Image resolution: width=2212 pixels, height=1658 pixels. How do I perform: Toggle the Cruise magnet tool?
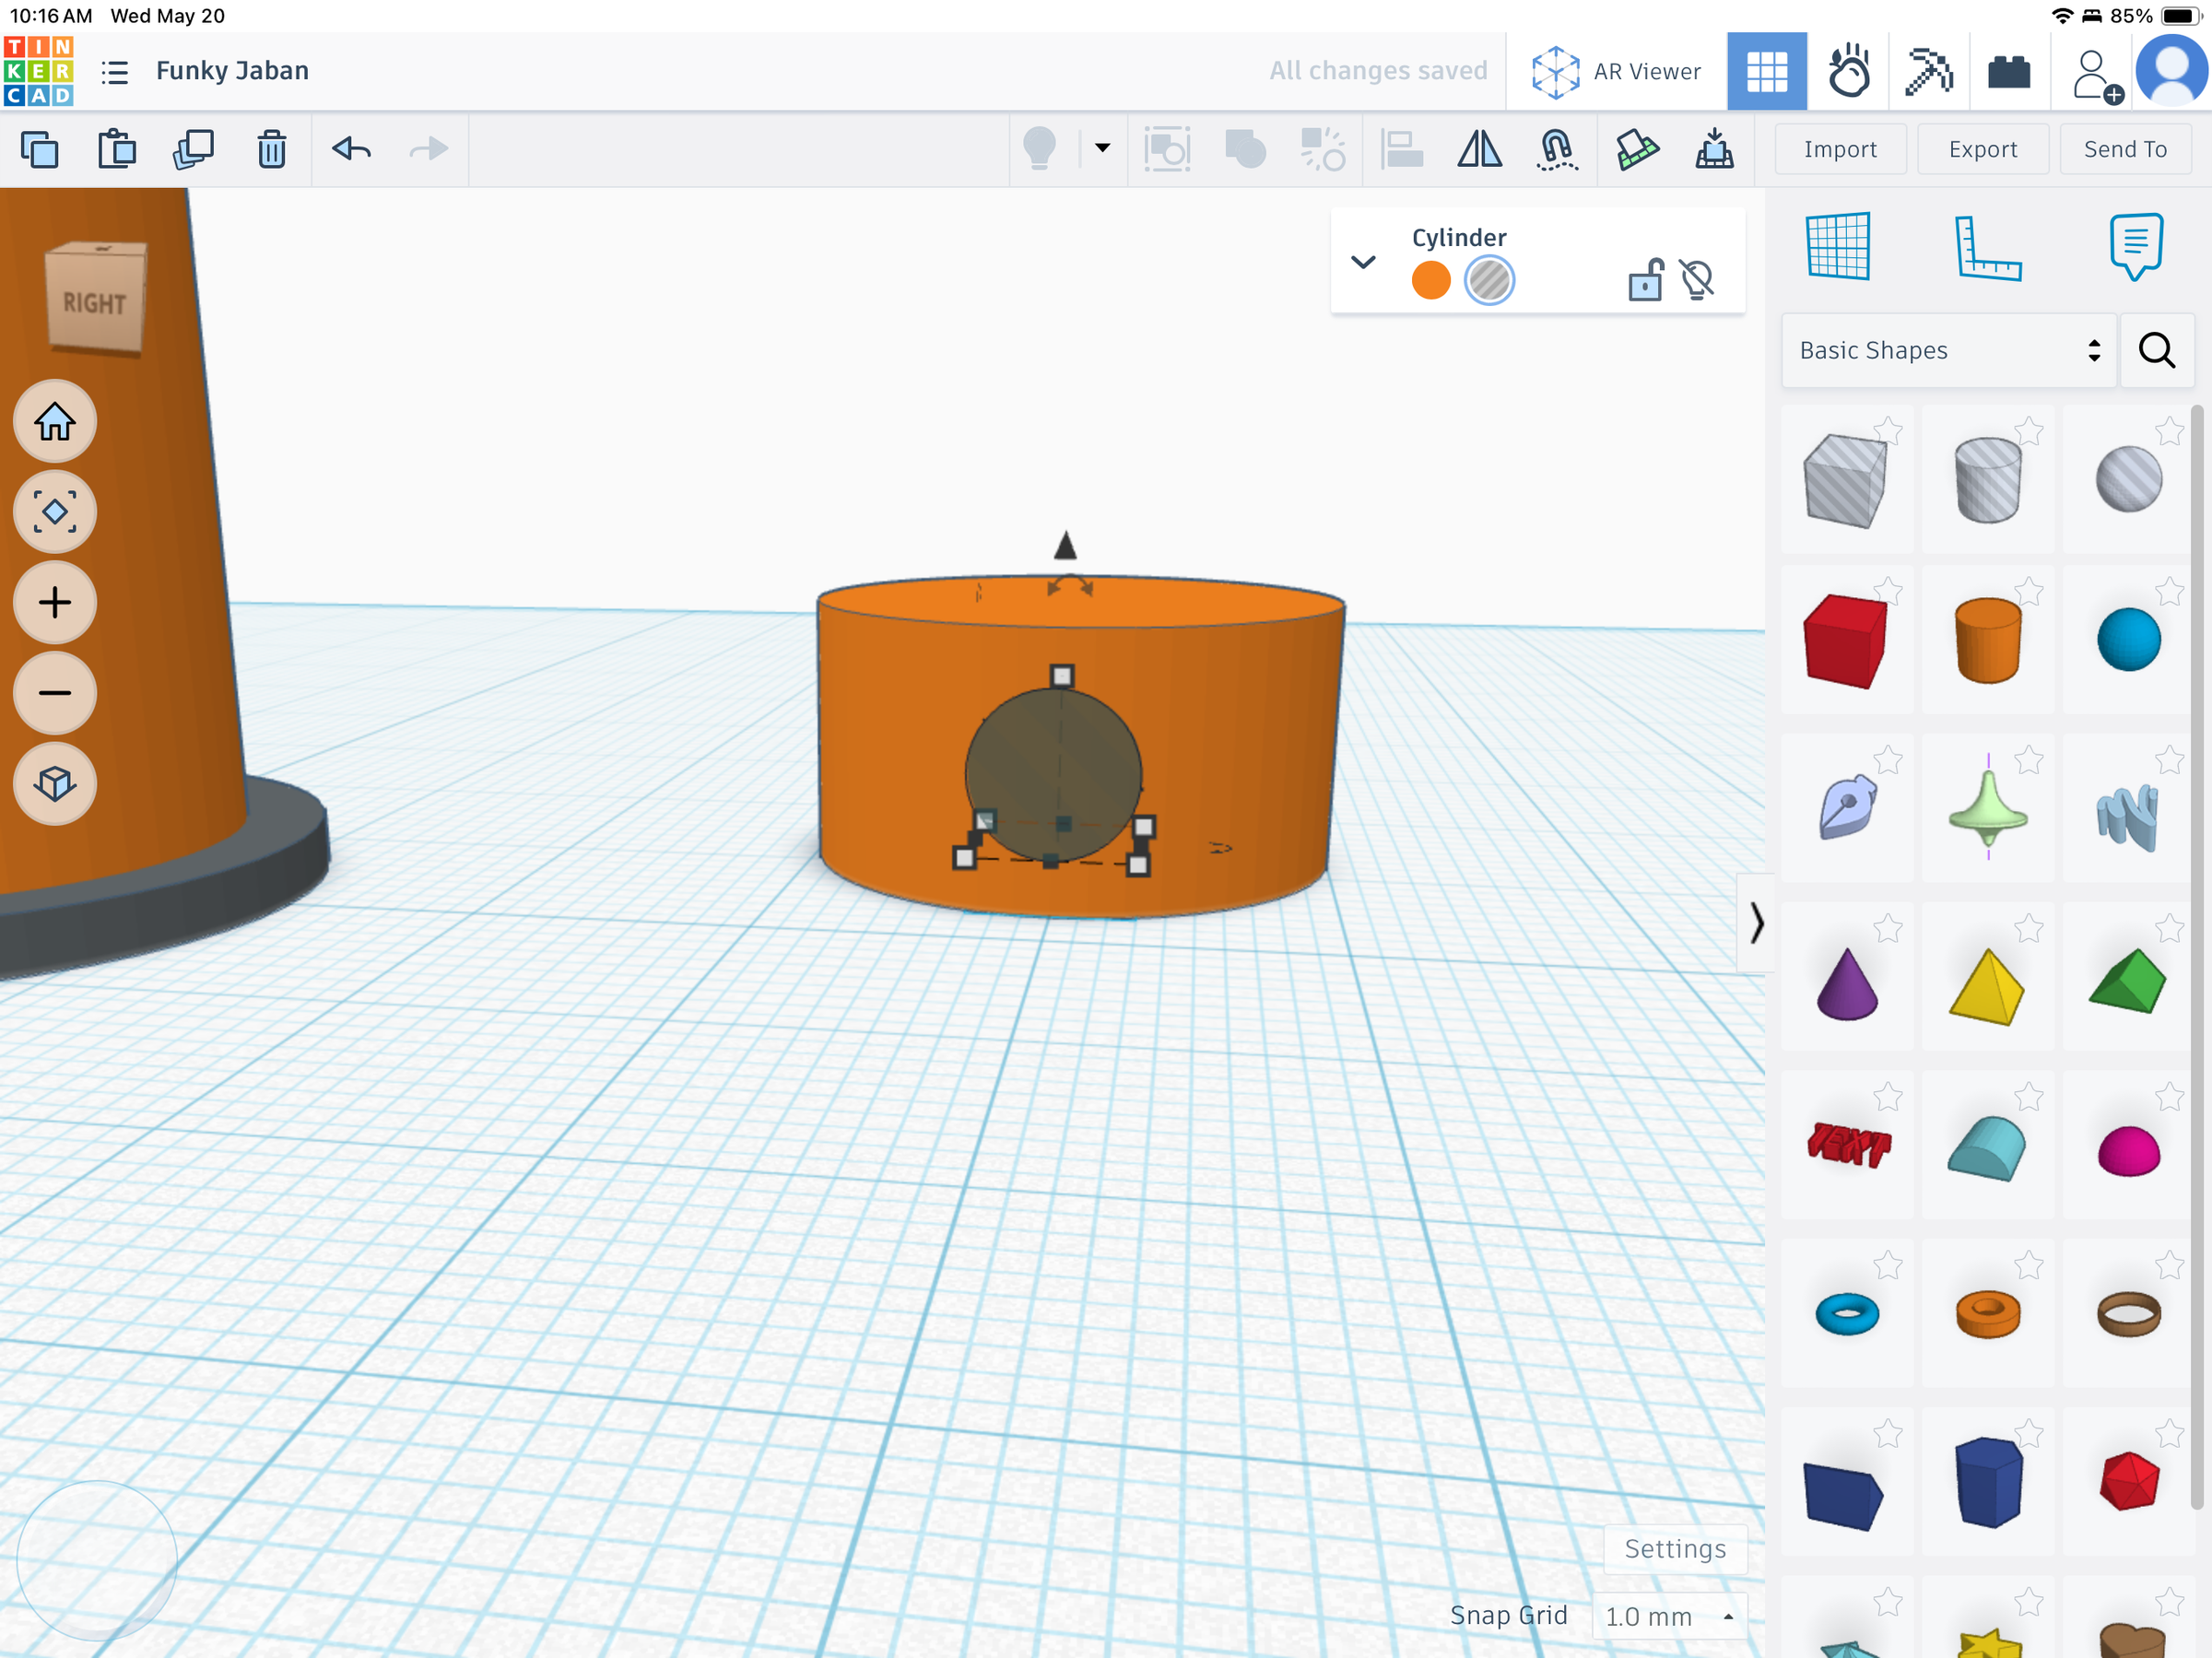pos(1557,150)
